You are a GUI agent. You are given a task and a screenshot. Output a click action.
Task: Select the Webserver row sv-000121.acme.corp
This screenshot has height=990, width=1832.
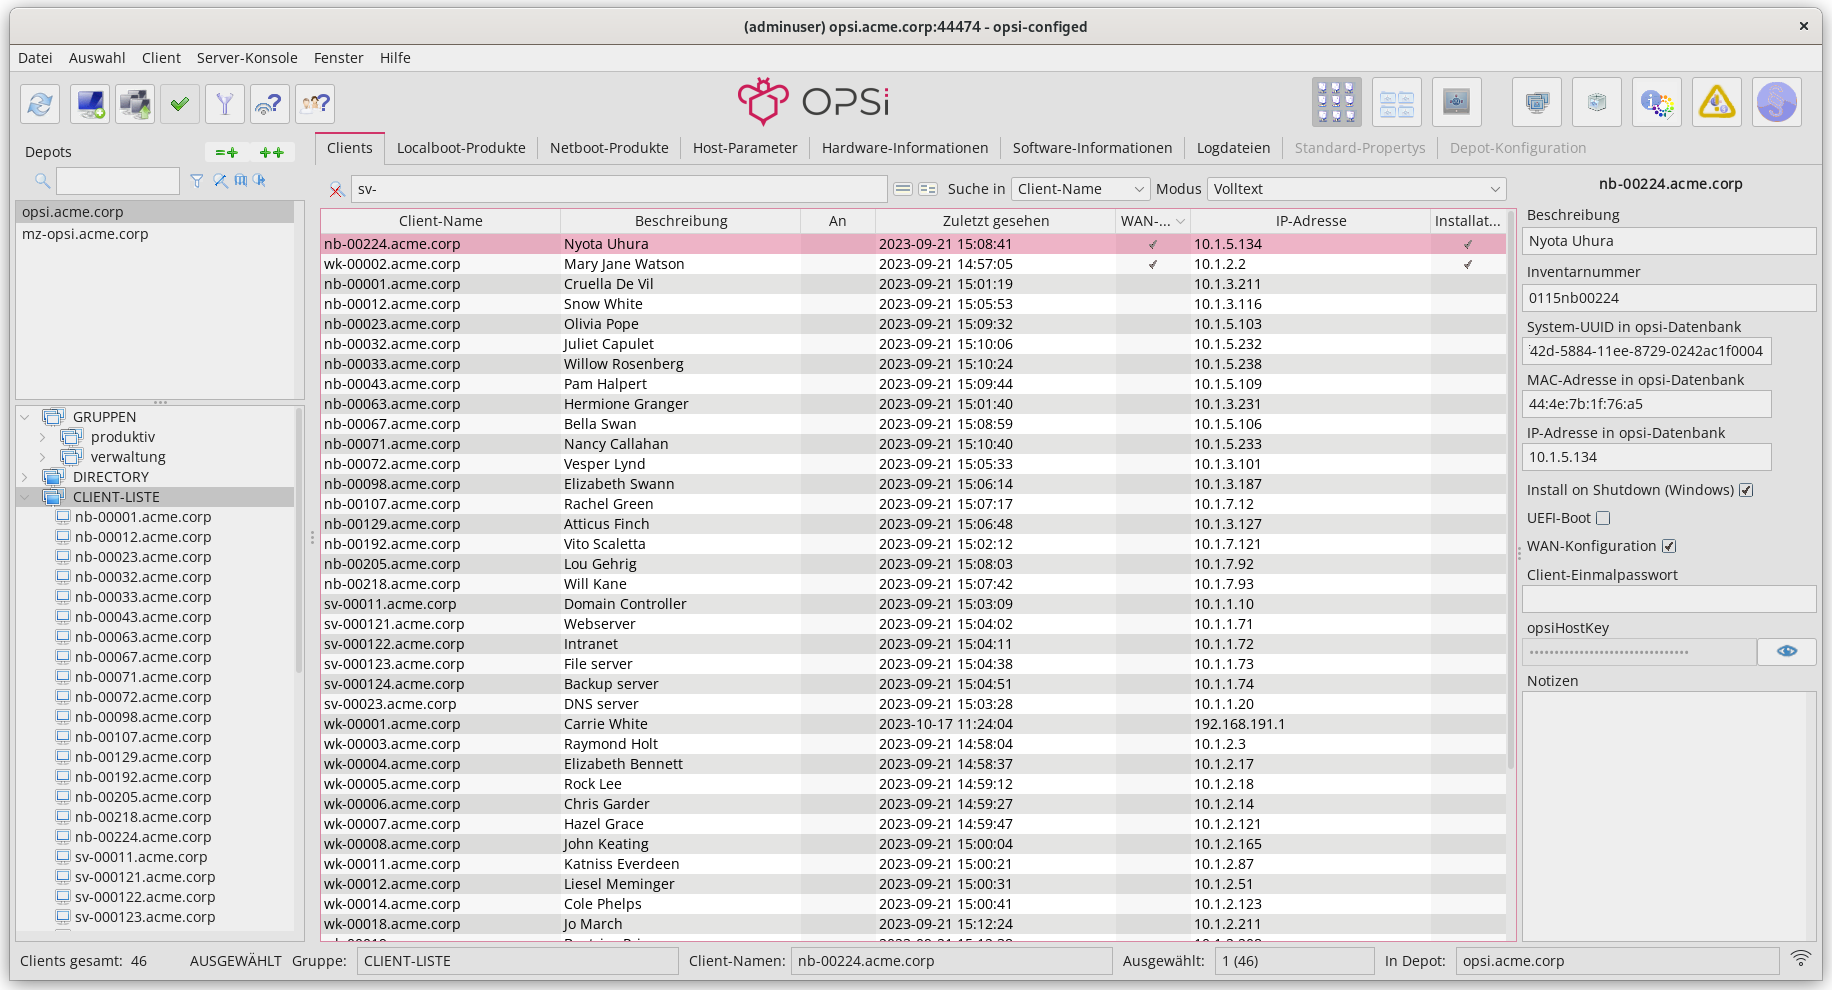(x=913, y=624)
